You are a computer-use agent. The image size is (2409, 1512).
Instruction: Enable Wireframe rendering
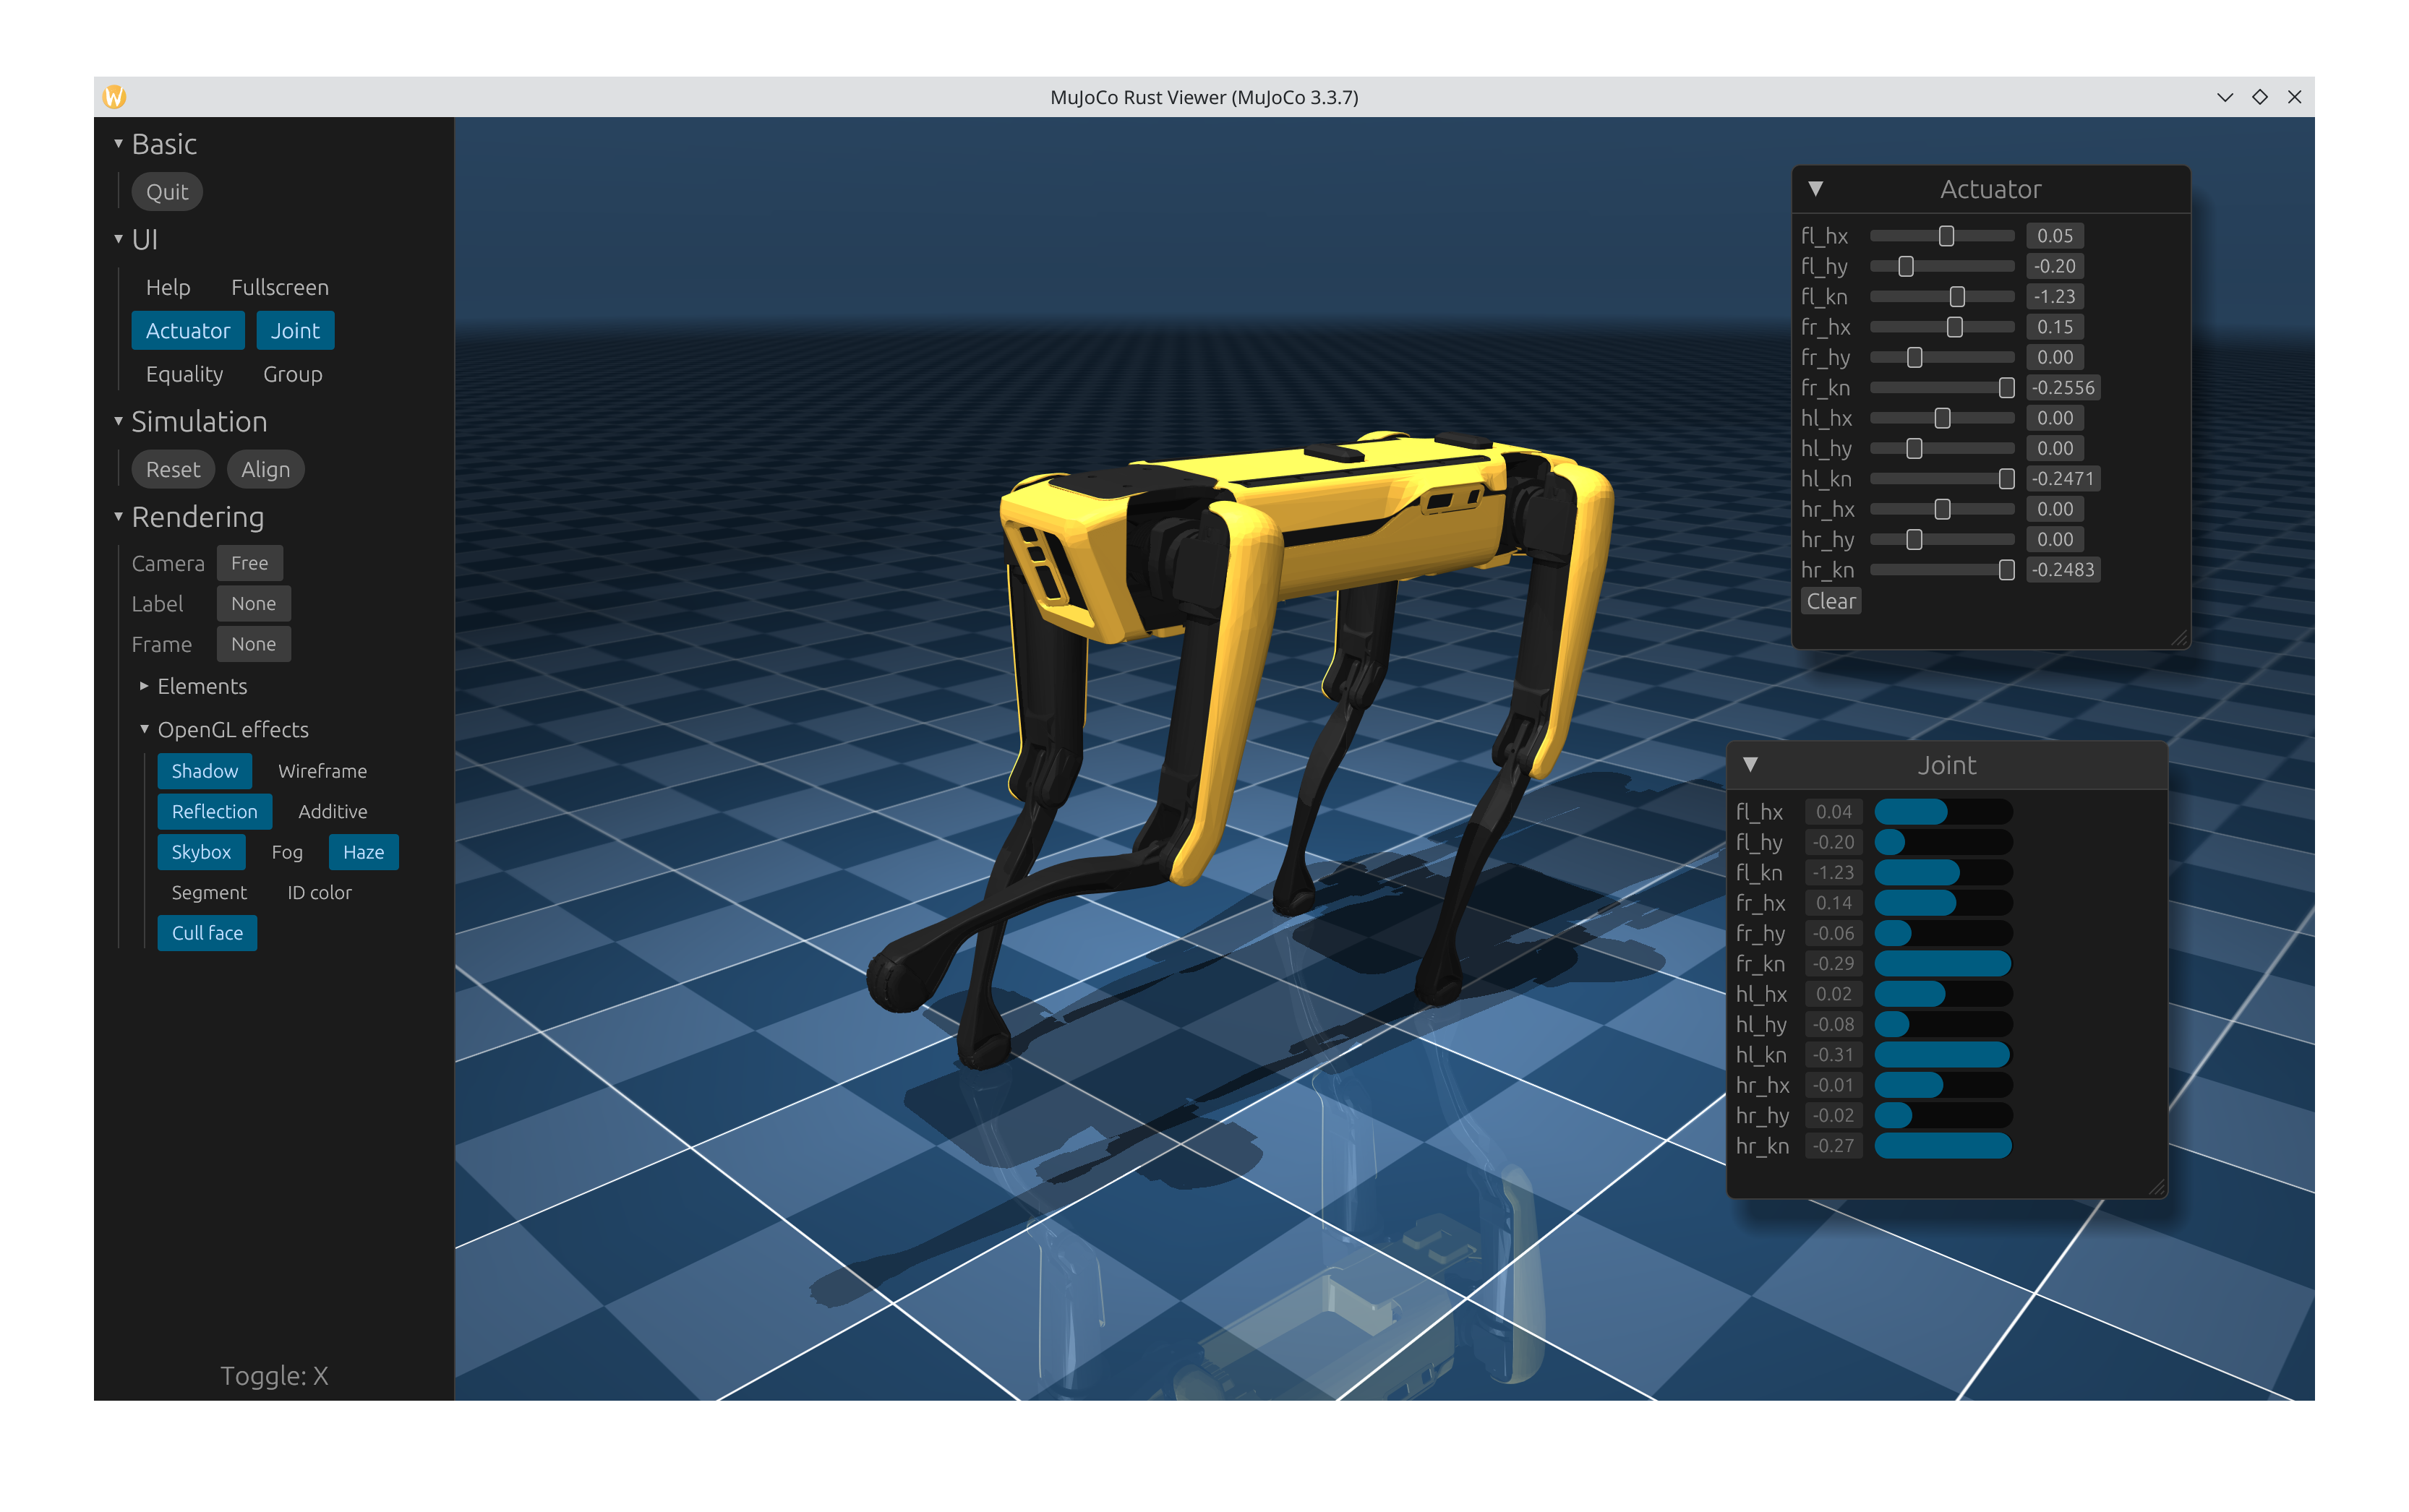pos(322,771)
